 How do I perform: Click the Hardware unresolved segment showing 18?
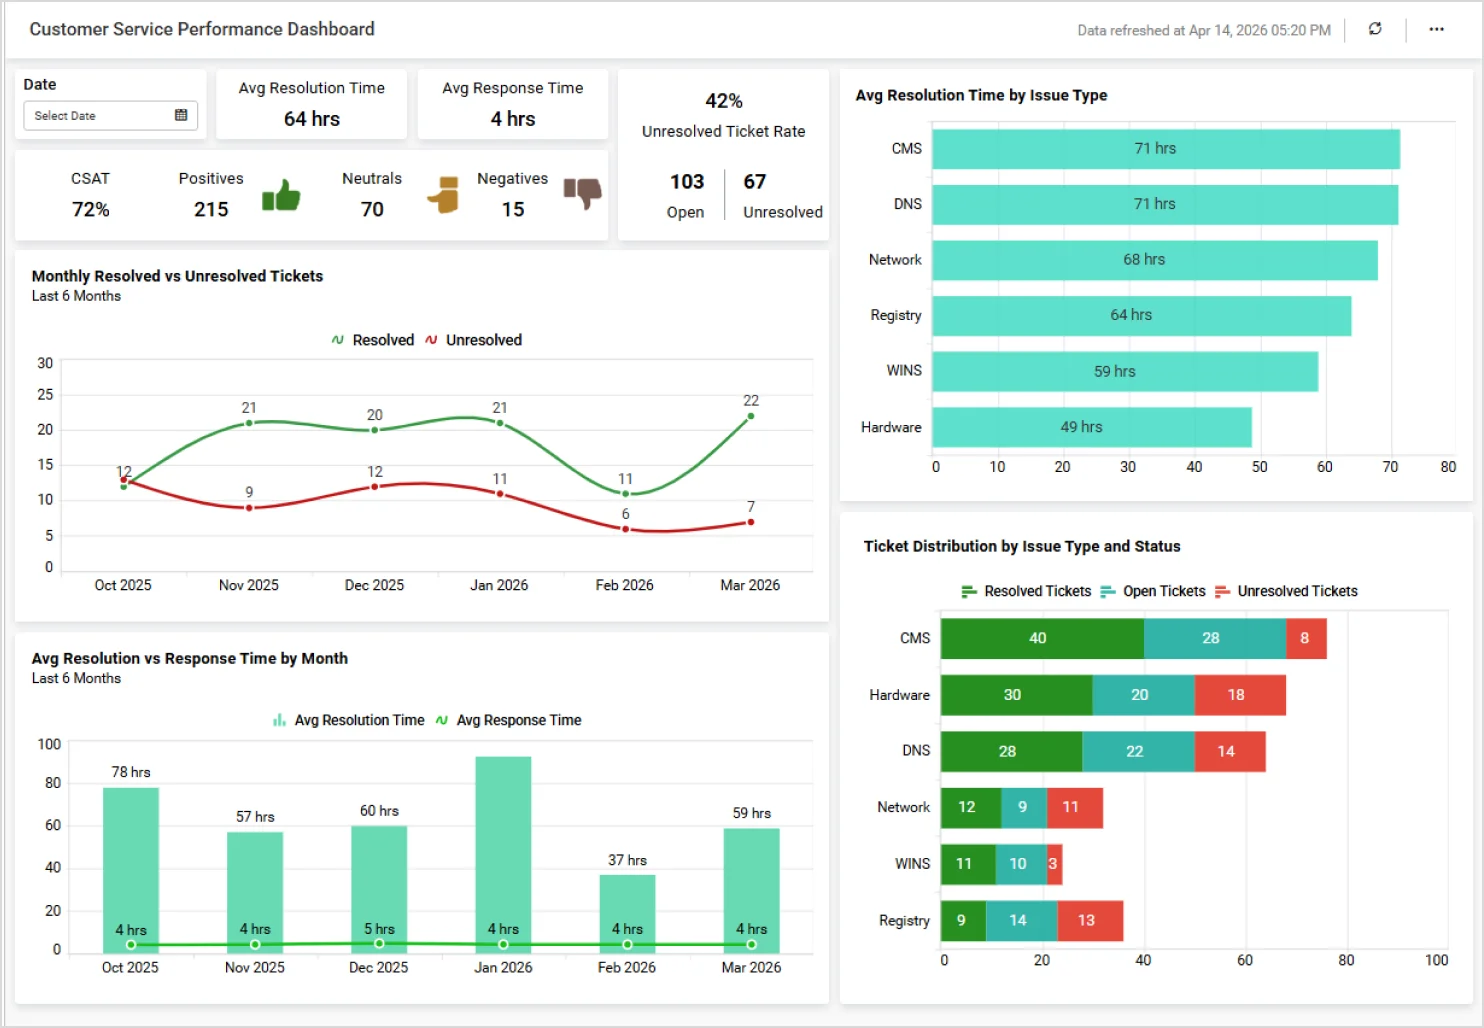1240,695
